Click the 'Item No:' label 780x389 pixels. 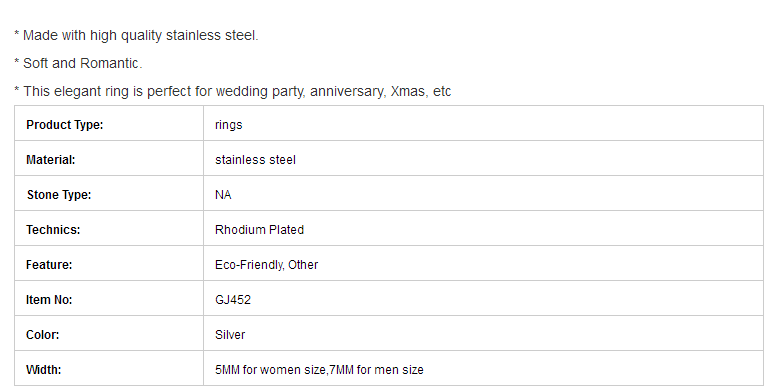(x=49, y=300)
